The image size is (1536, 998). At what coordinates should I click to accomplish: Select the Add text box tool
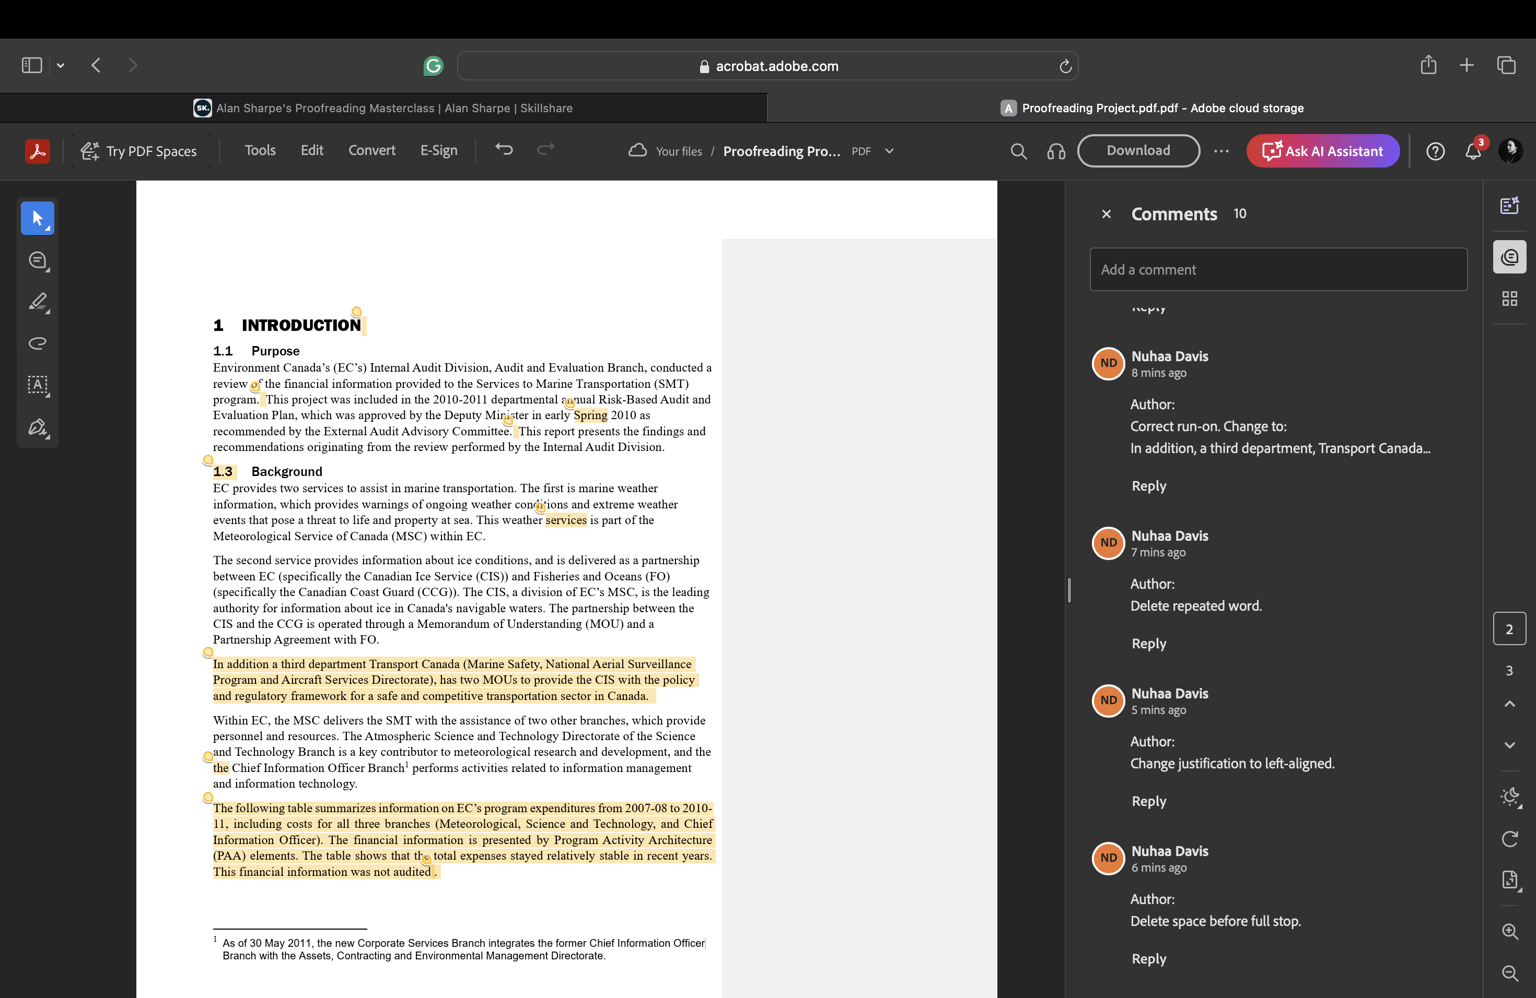[x=38, y=385]
